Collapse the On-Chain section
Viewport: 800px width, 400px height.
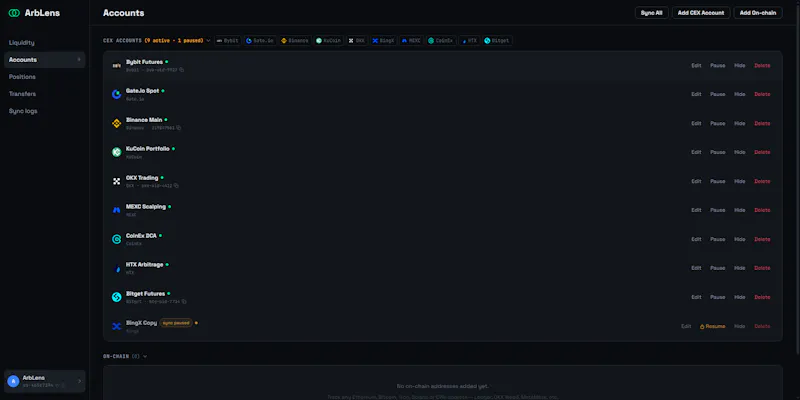(x=145, y=356)
